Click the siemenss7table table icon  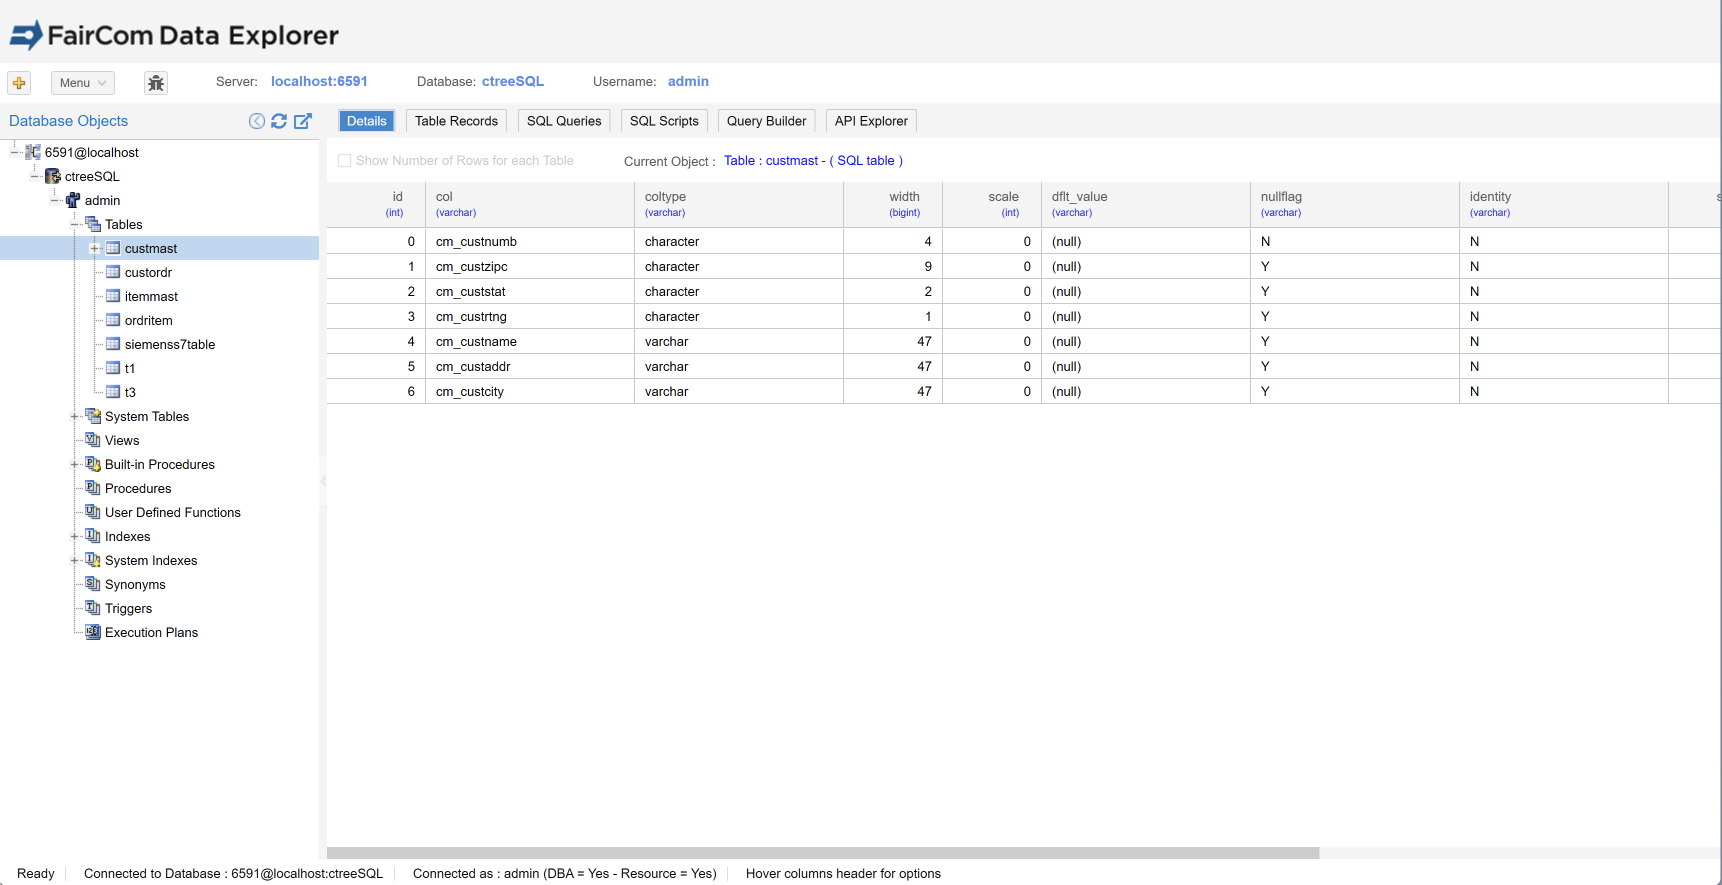(113, 344)
